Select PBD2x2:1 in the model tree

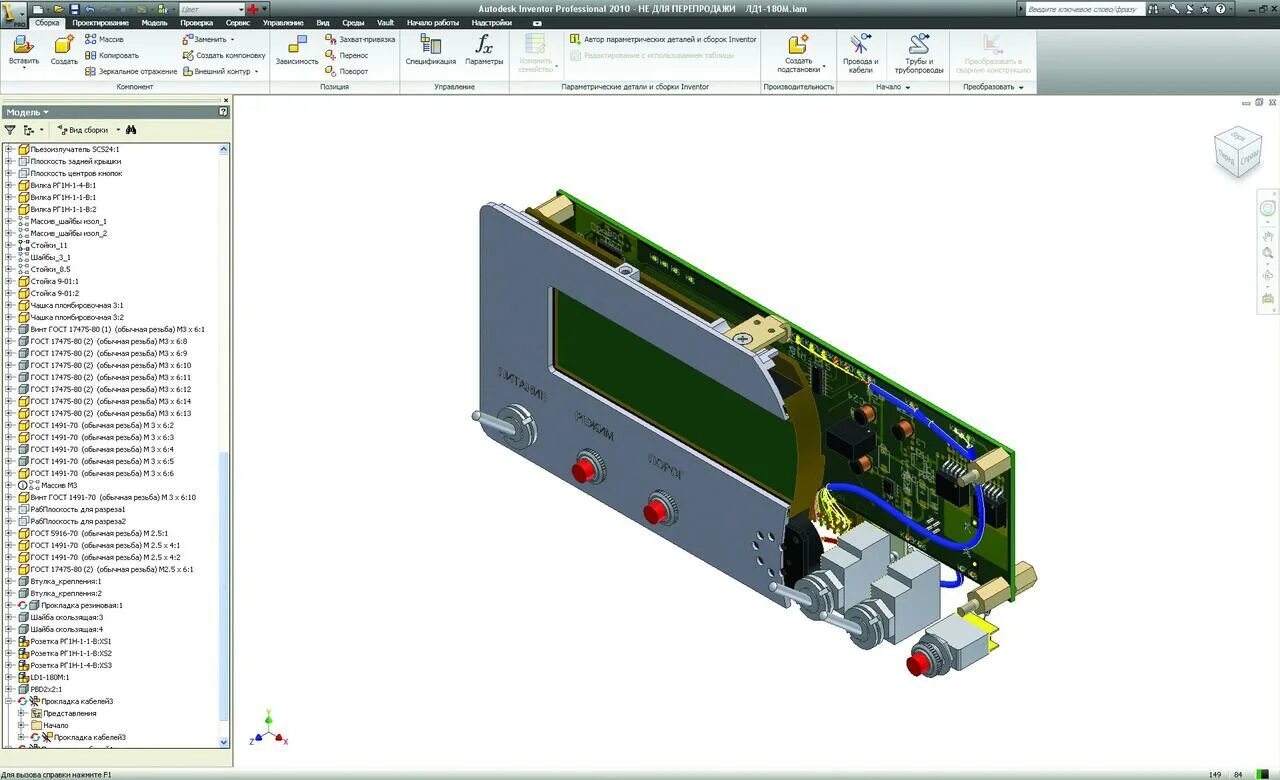(46, 689)
